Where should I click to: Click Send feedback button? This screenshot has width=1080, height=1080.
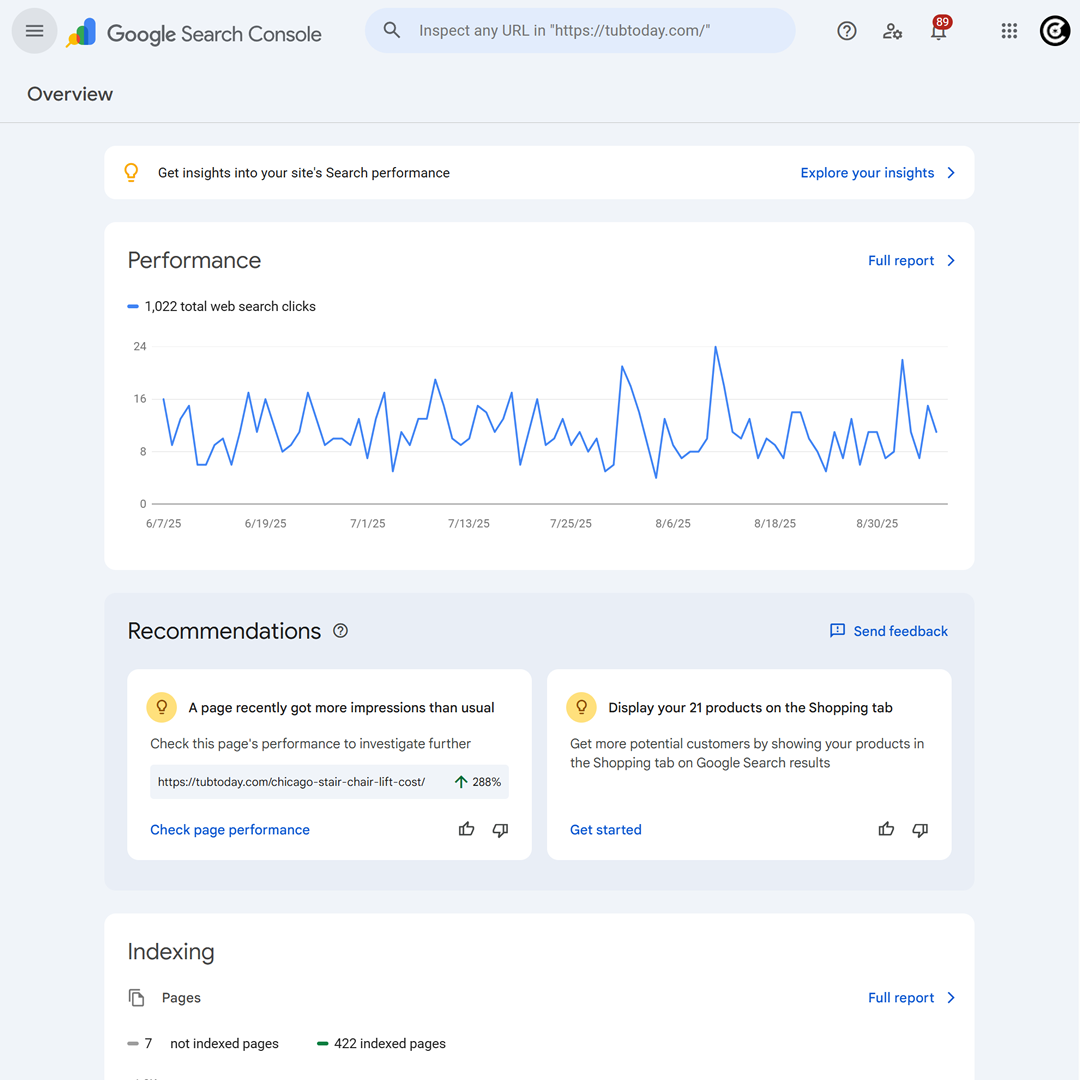point(889,631)
